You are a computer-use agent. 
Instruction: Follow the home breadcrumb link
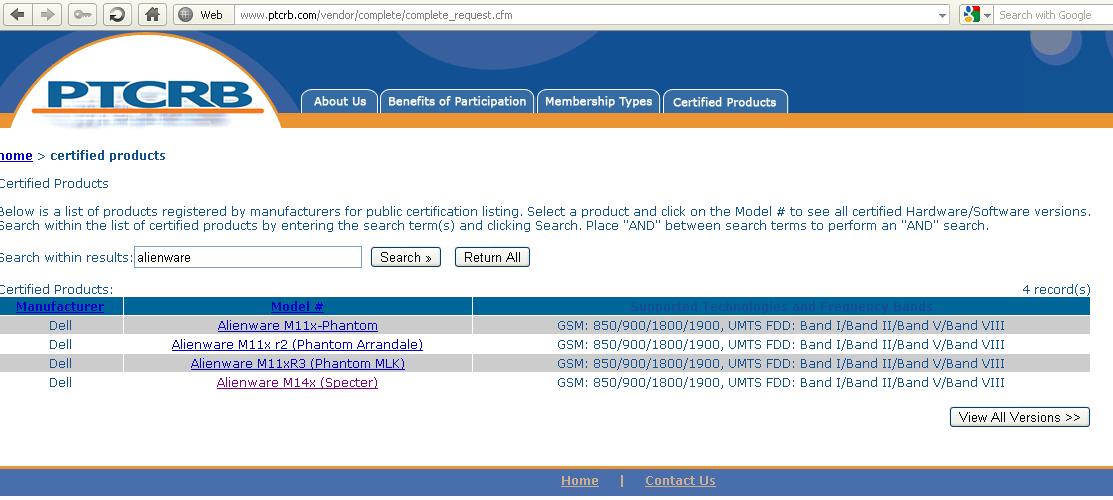(x=16, y=156)
